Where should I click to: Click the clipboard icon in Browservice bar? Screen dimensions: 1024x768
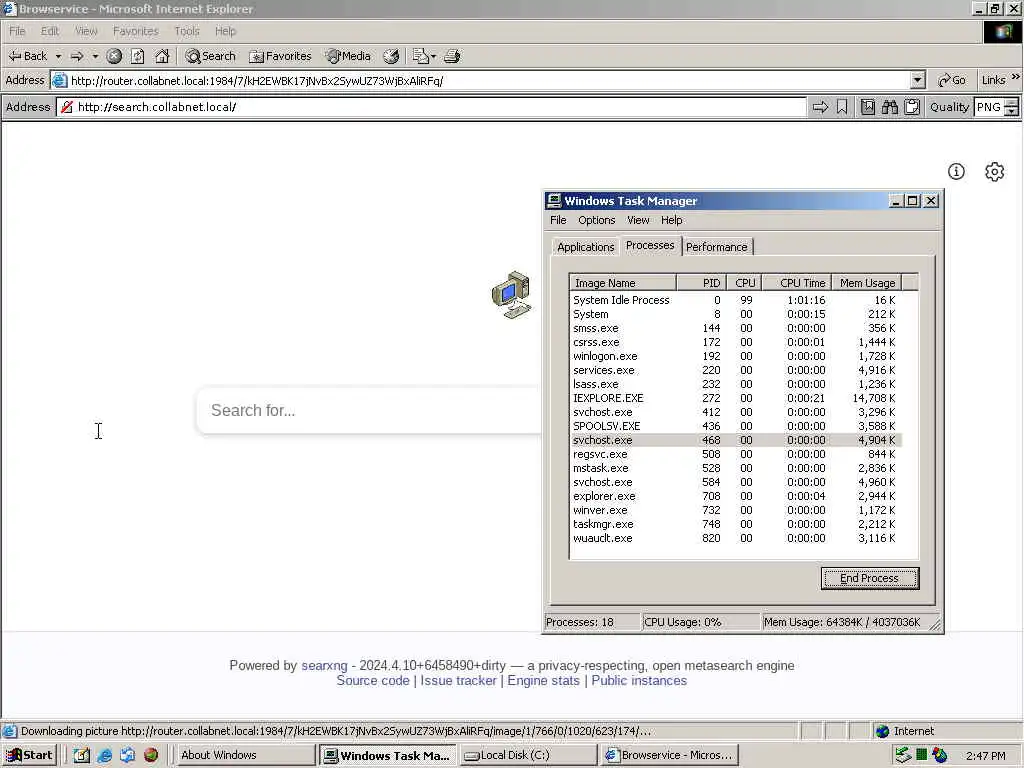coord(912,107)
